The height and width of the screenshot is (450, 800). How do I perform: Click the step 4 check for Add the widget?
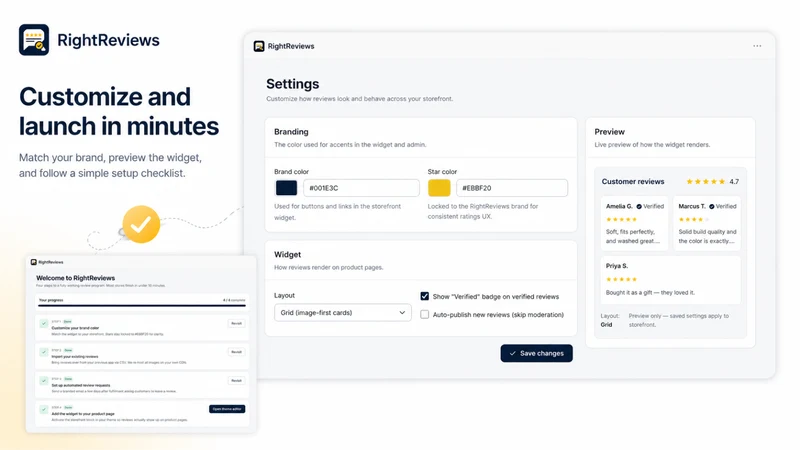(x=44, y=409)
